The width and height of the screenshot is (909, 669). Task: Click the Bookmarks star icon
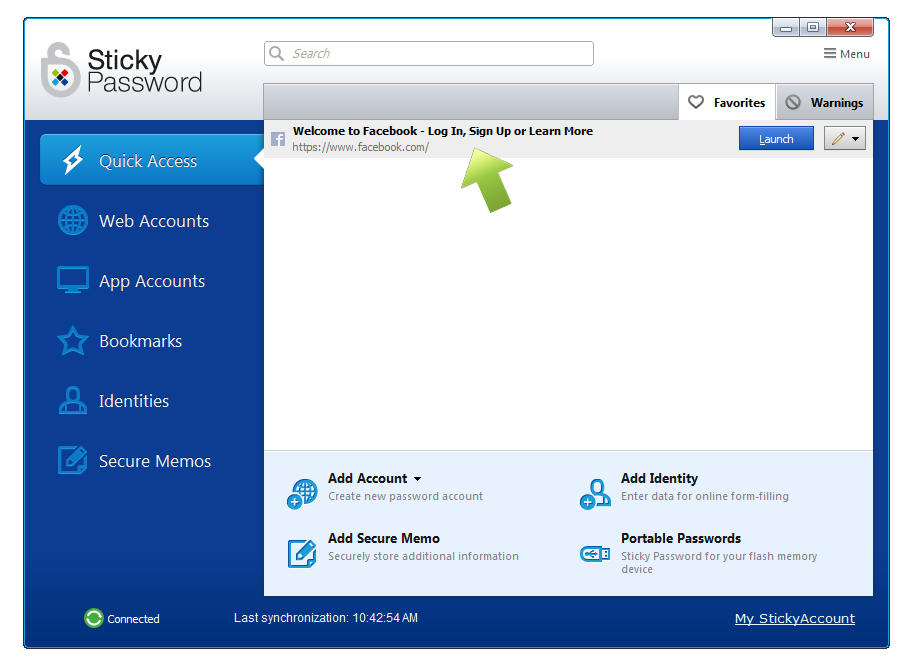tap(73, 340)
